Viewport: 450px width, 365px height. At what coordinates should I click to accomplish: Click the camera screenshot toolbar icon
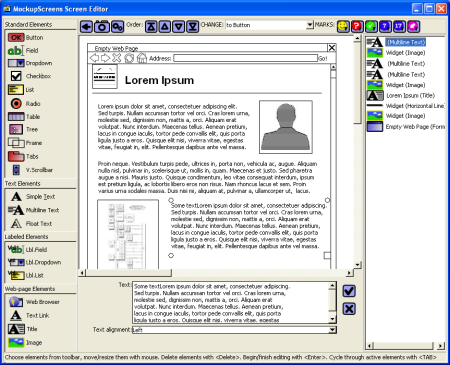(x=102, y=26)
